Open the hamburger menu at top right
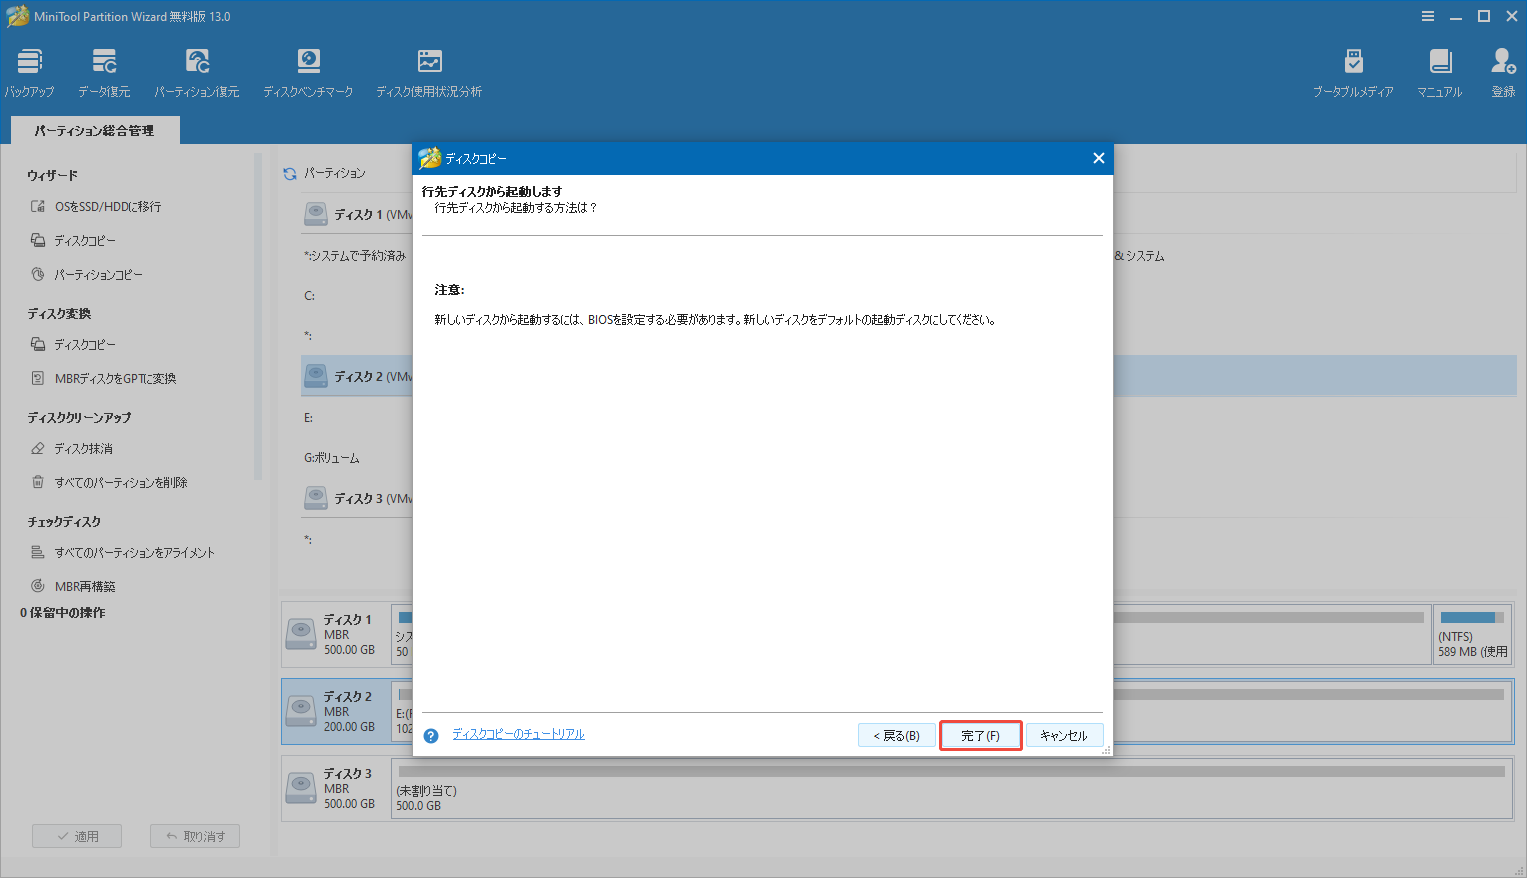Image resolution: width=1527 pixels, height=878 pixels. pos(1427,15)
